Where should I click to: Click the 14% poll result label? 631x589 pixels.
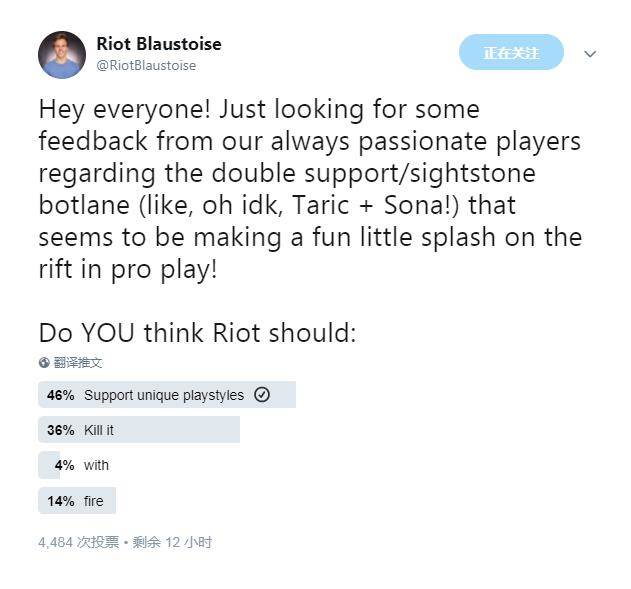tap(60, 500)
